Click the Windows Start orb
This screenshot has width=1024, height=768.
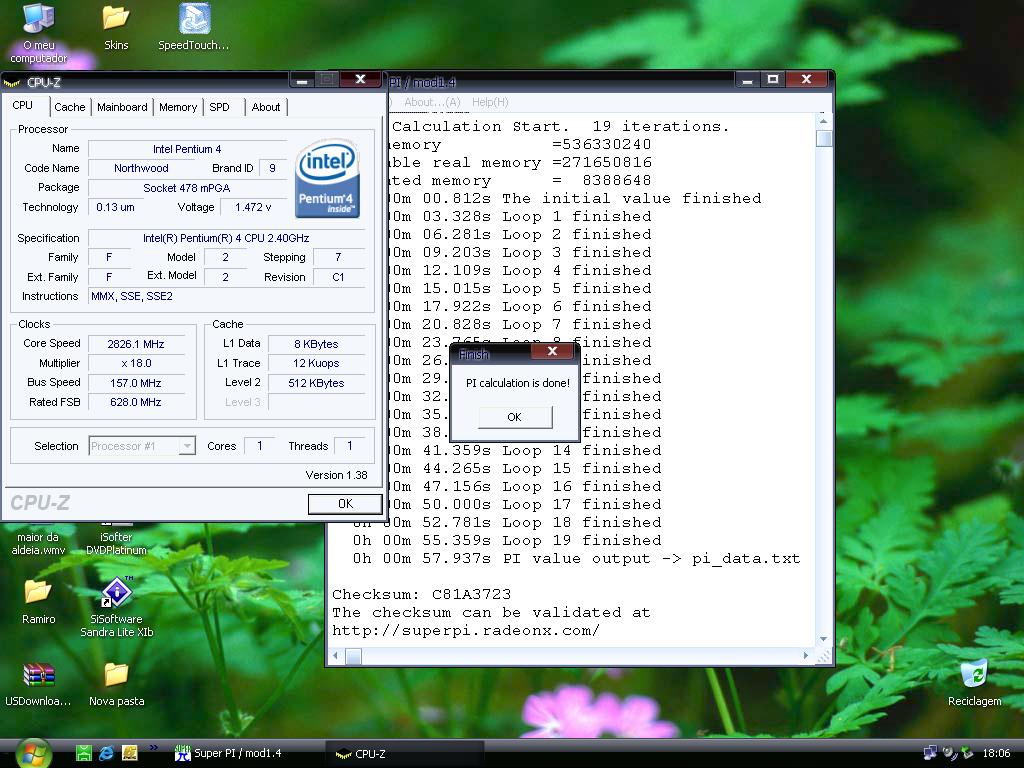[34, 753]
